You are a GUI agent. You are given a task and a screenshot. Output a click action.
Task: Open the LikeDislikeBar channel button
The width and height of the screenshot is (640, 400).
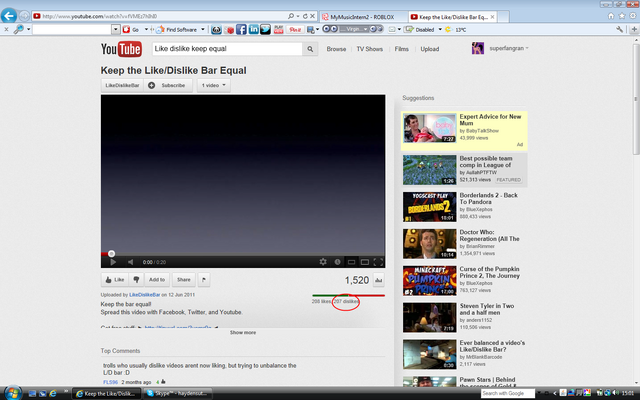122,85
